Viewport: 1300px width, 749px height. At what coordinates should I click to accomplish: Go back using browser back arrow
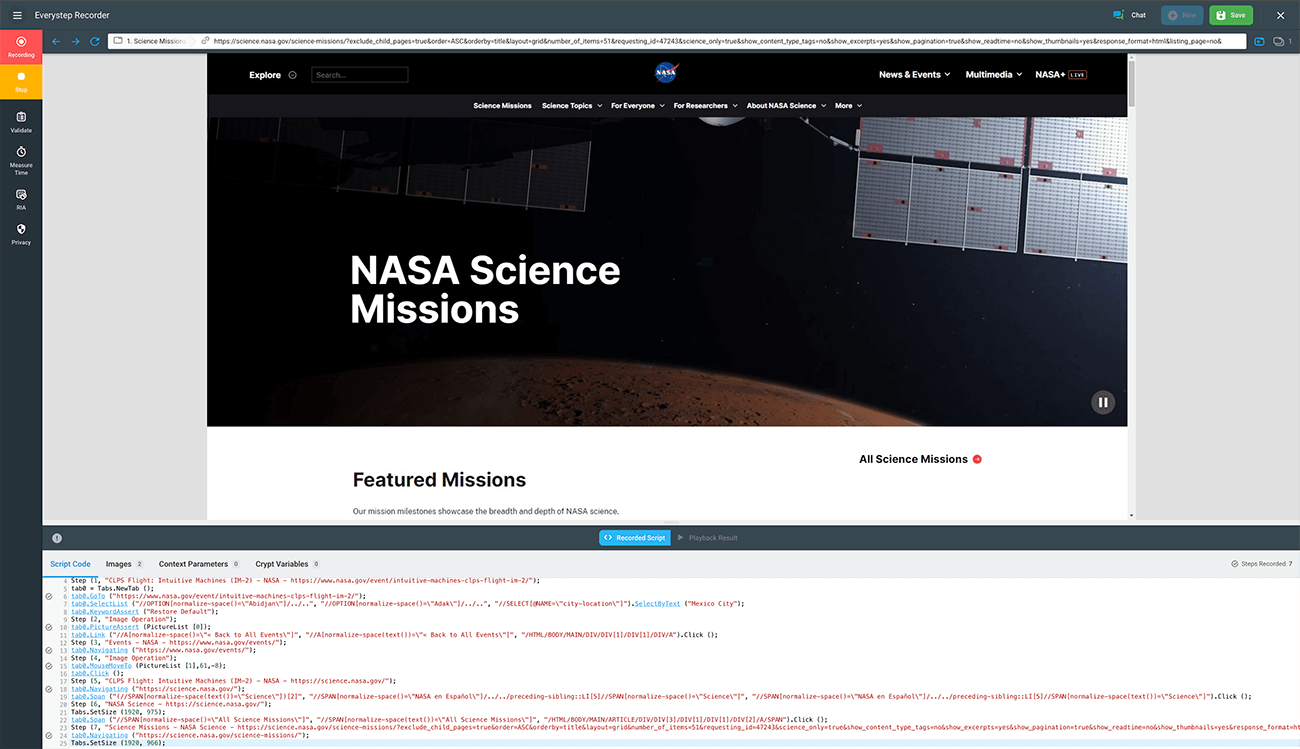(56, 41)
